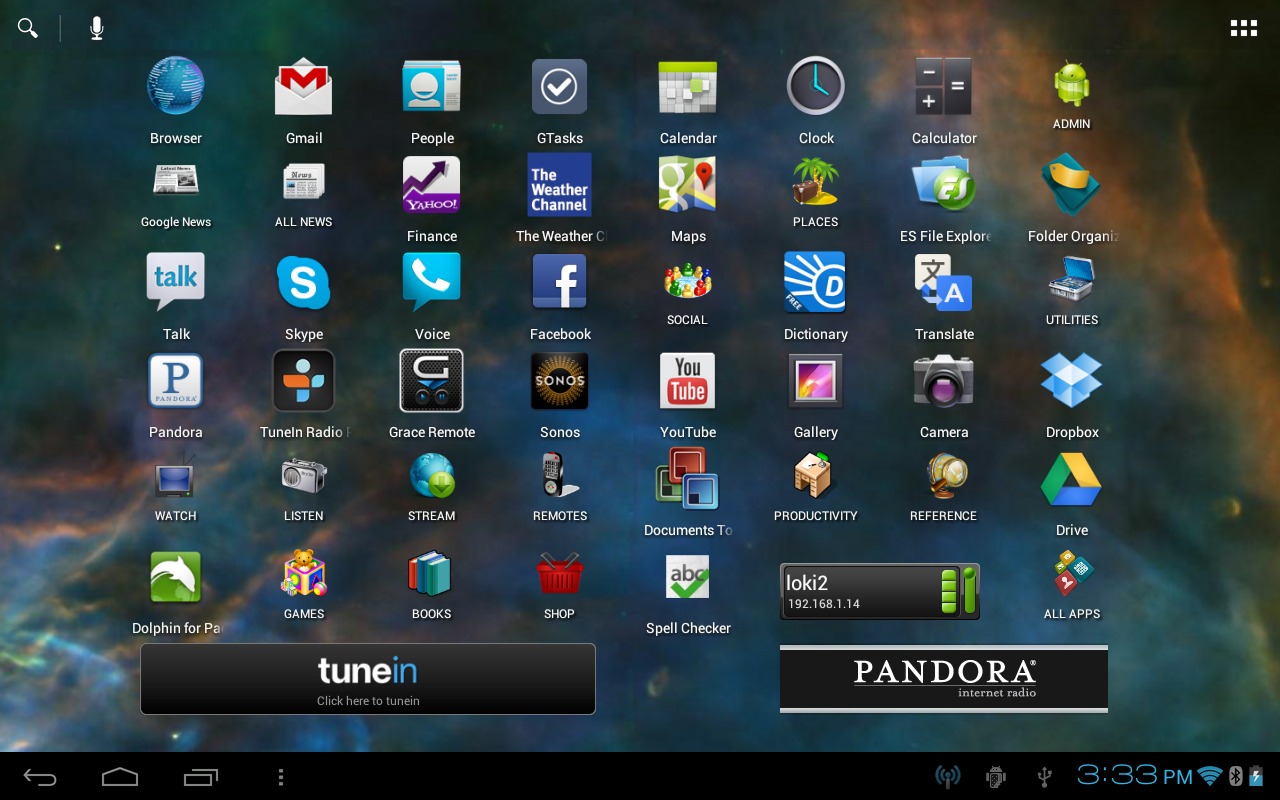Open Dropbox
1280x800 pixels.
1071,380
